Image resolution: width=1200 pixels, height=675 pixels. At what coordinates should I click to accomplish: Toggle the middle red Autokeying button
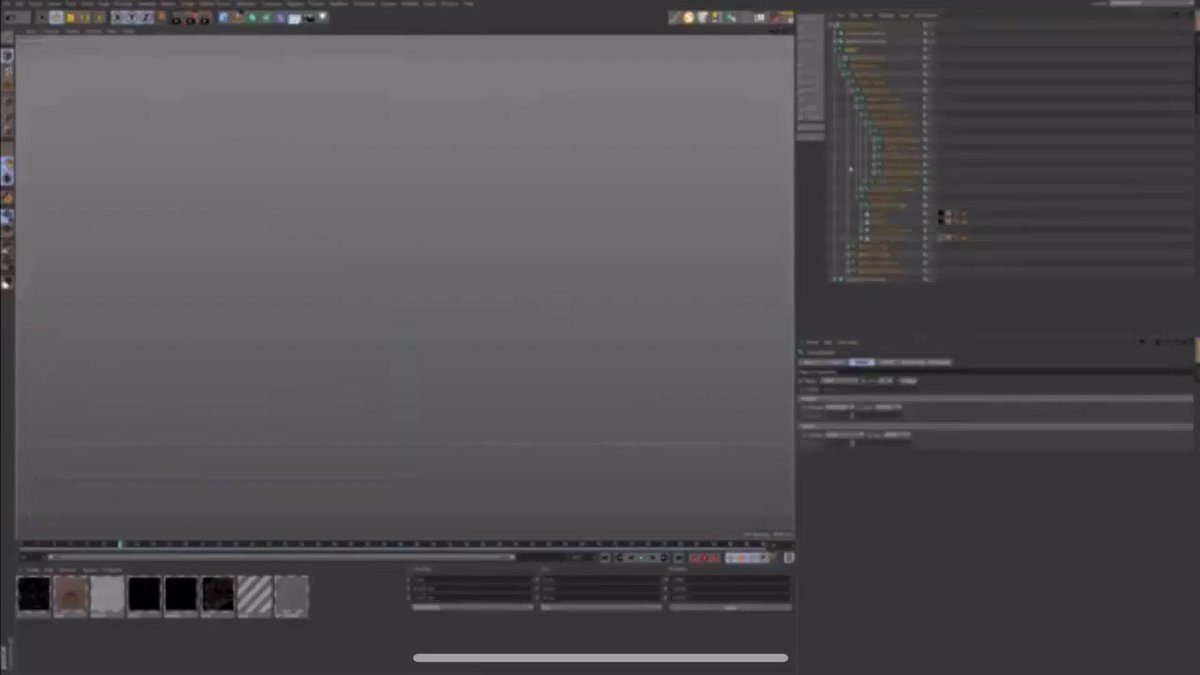(x=705, y=558)
